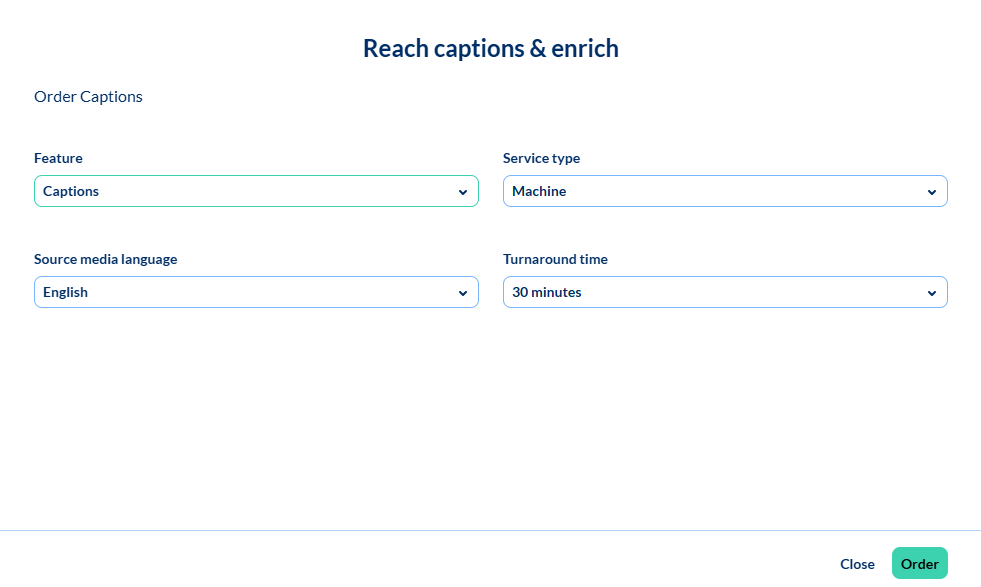Click the selected "Machine" value text
The height and width of the screenshot is (587, 981).
(539, 191)
